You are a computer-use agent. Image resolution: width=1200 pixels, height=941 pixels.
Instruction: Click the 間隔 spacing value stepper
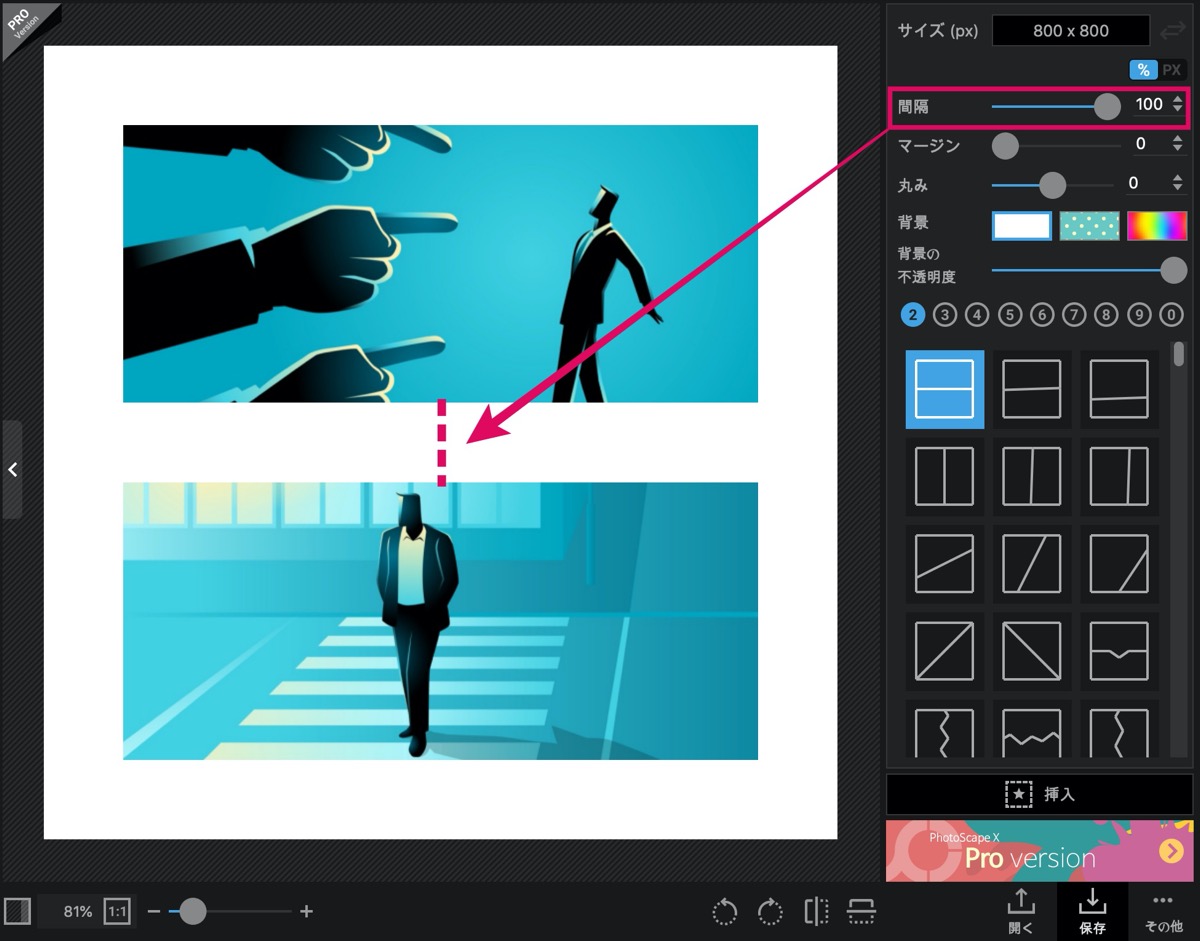pos(1177,104)
